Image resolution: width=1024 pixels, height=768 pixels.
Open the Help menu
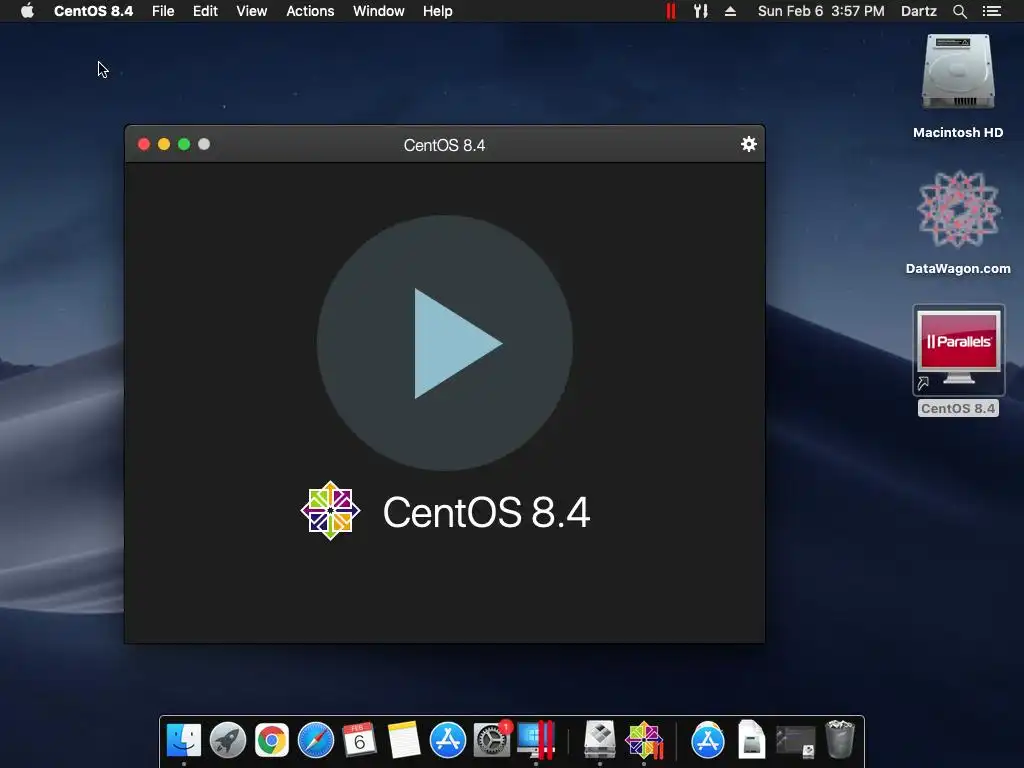438,11
